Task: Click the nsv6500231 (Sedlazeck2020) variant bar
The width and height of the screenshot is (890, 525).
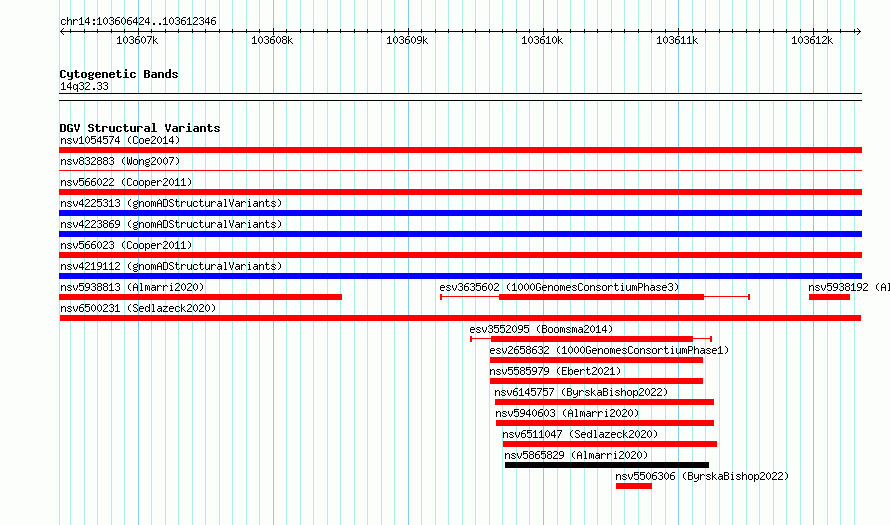Action: pos(460,318)
